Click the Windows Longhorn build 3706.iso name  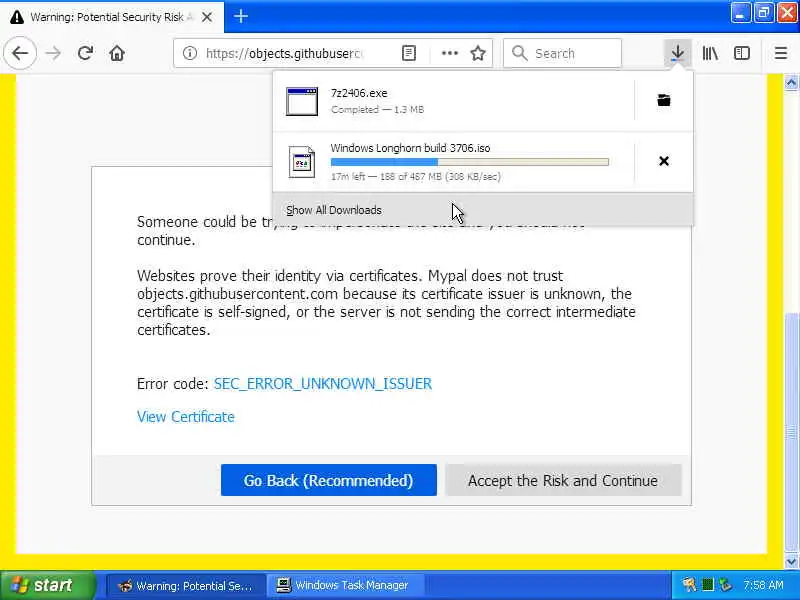point(410,148)
